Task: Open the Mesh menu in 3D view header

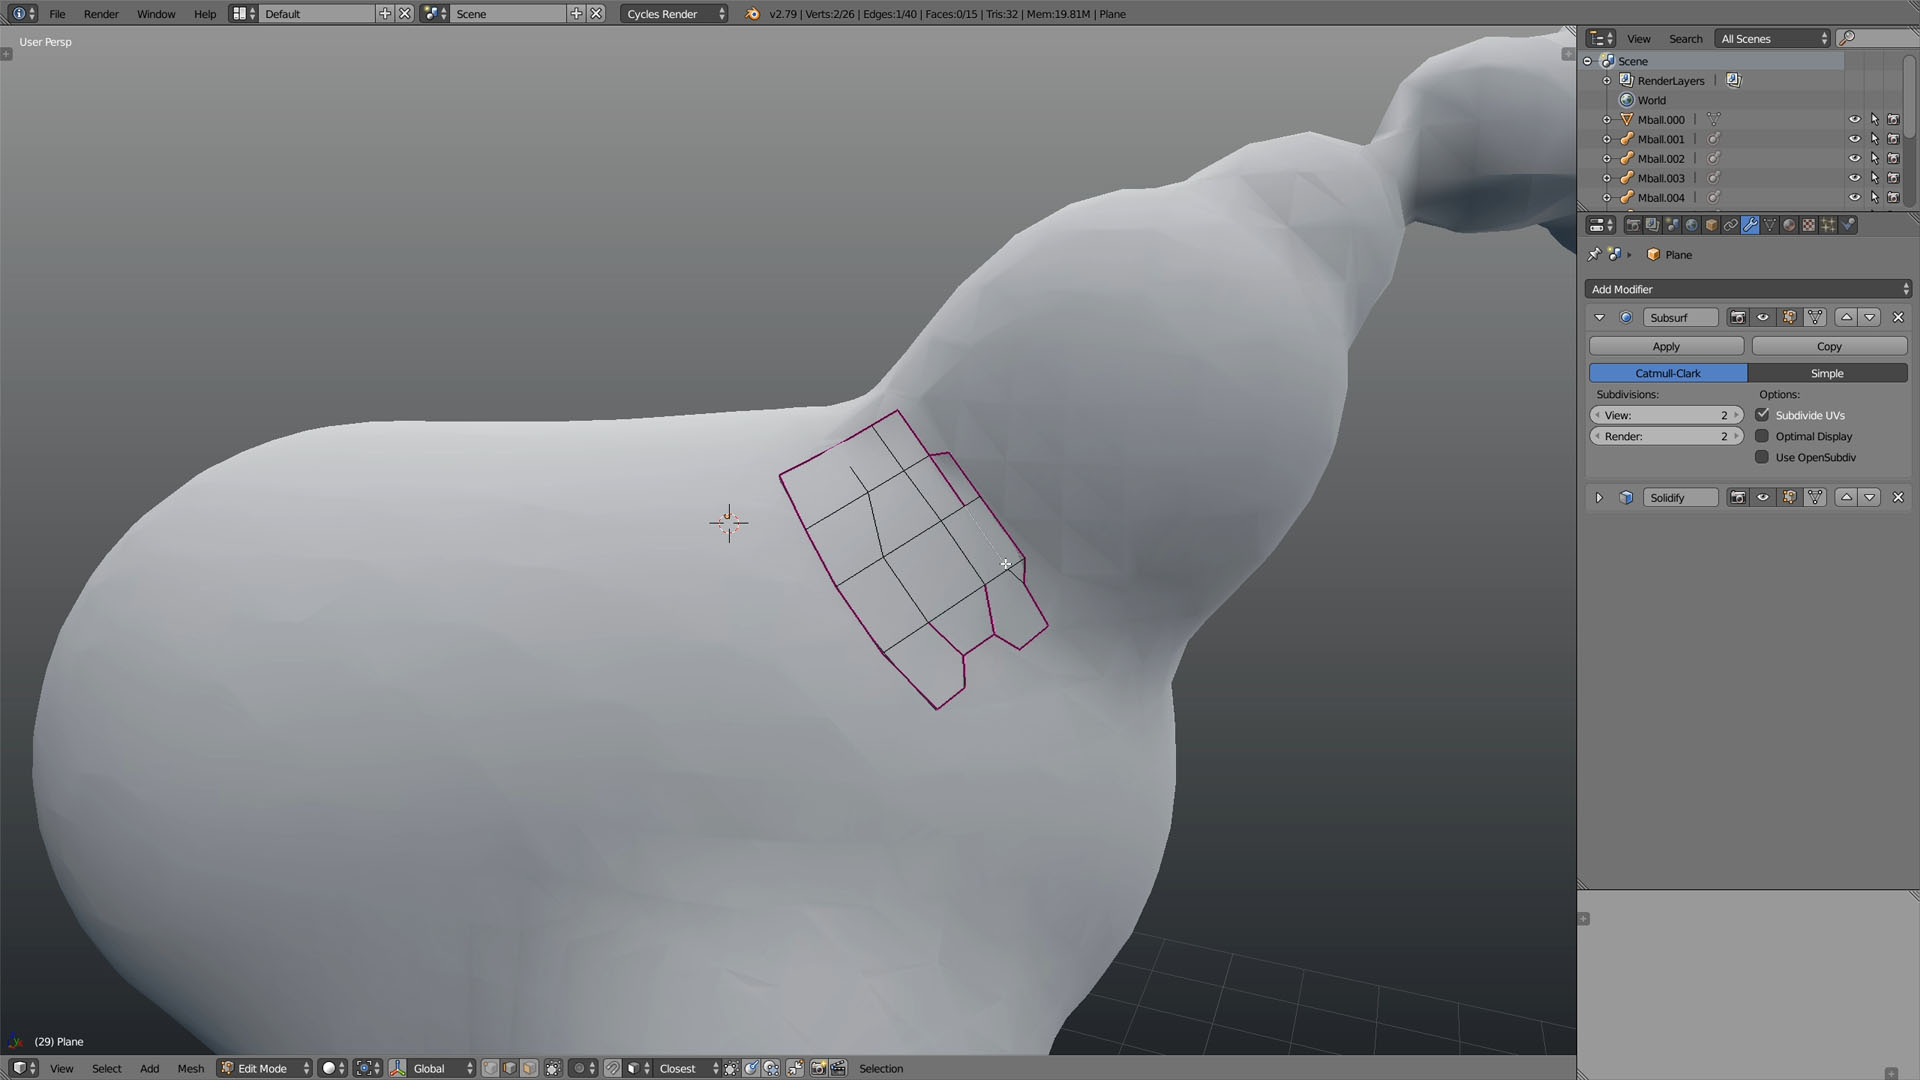Action: point(190,1068)
